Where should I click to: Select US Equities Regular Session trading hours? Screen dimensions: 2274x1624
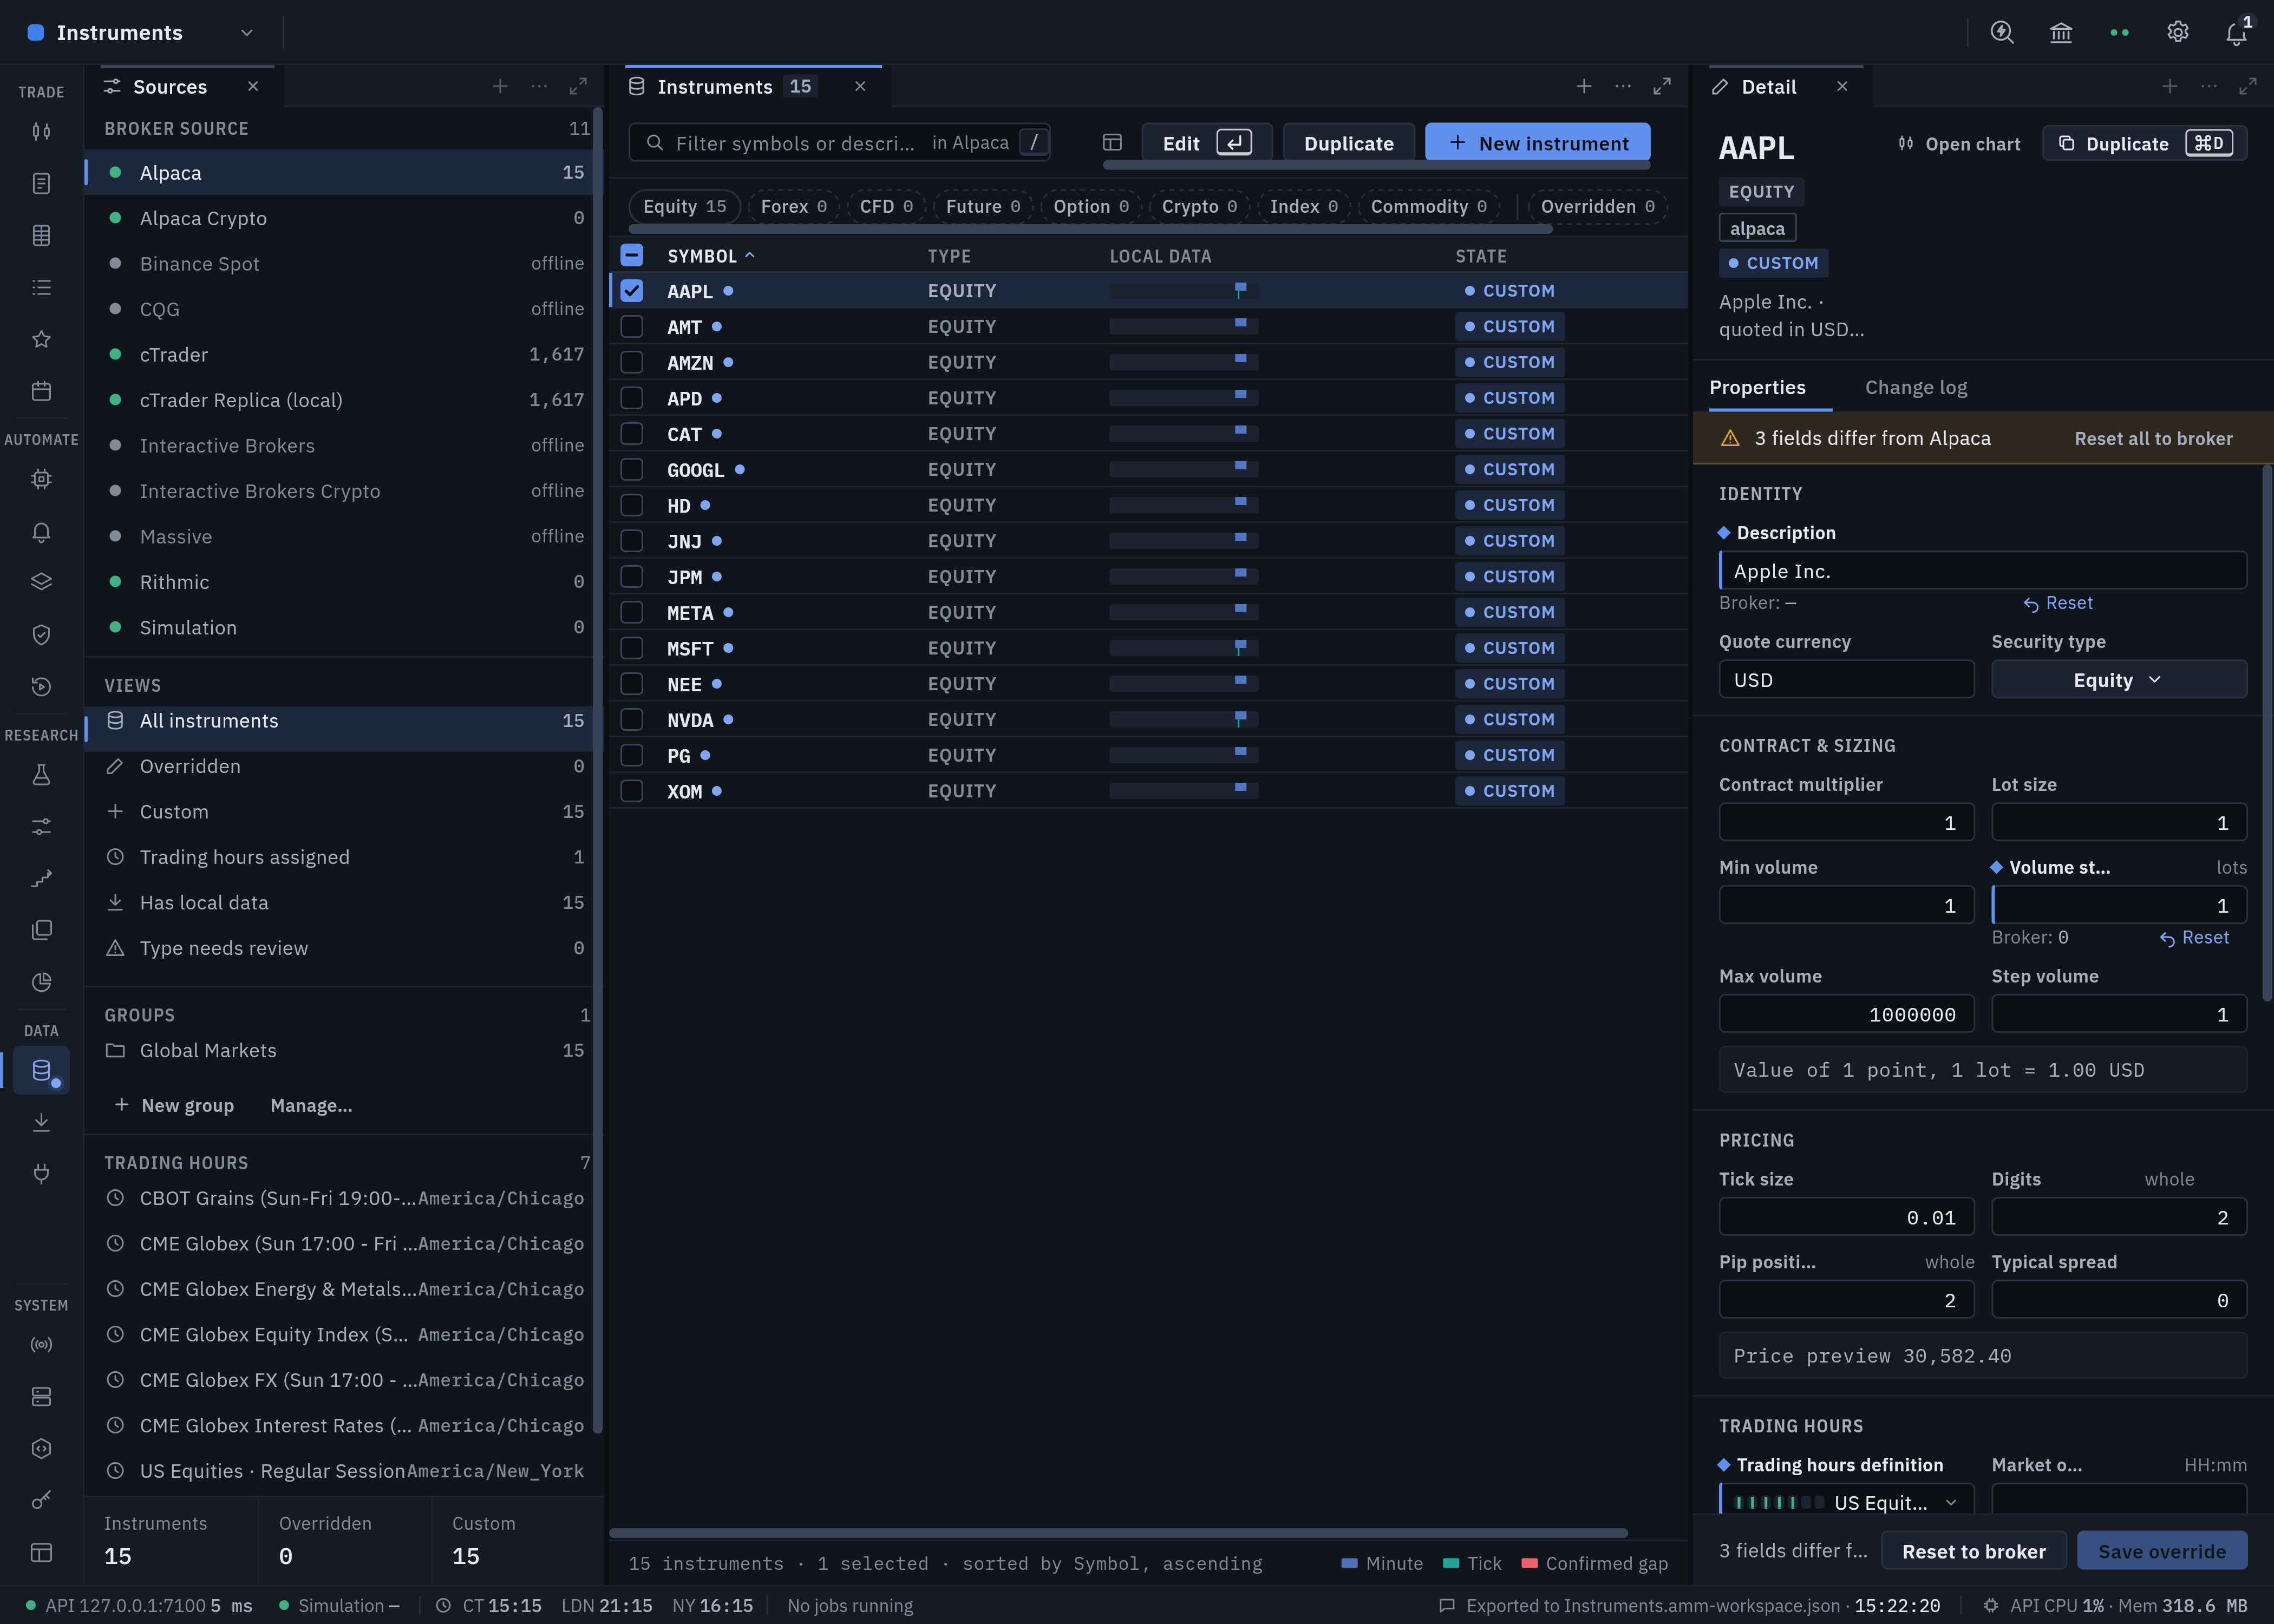345,1471
